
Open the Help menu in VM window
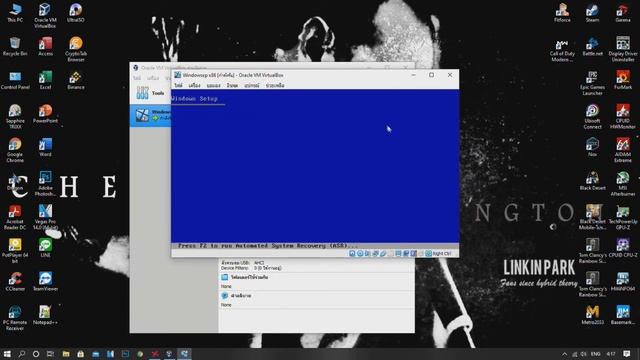[275, 86]
